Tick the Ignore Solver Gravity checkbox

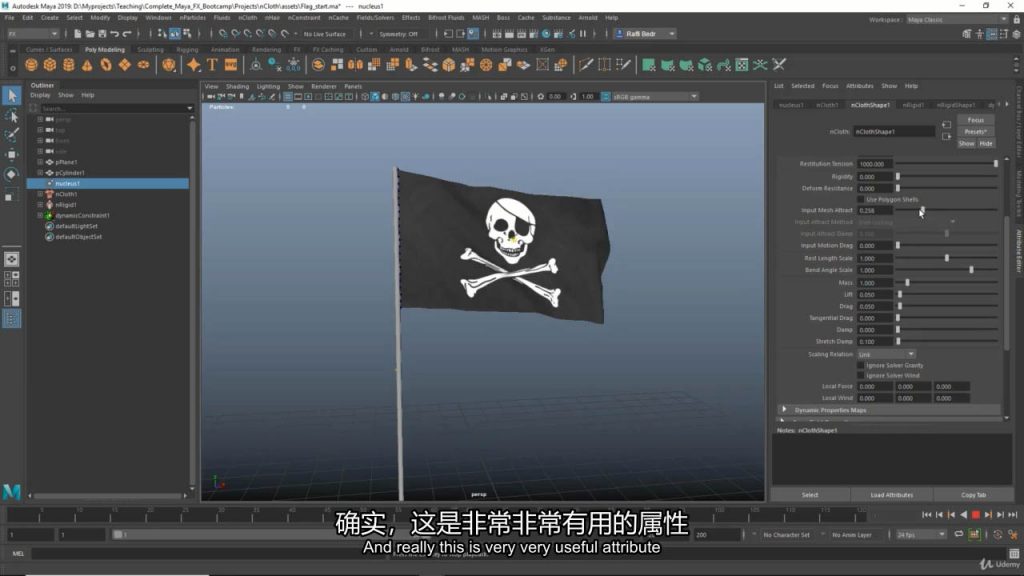point(861,365)
